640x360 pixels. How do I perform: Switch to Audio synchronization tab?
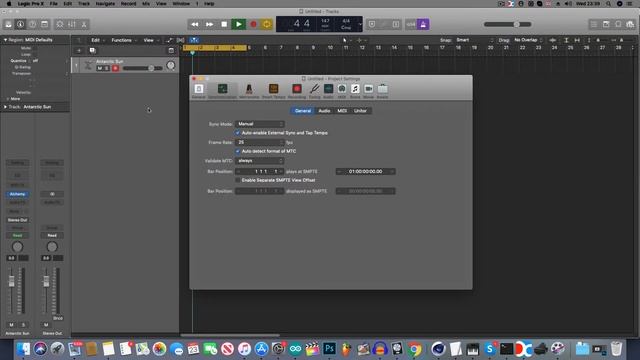(x=324, y=111)
